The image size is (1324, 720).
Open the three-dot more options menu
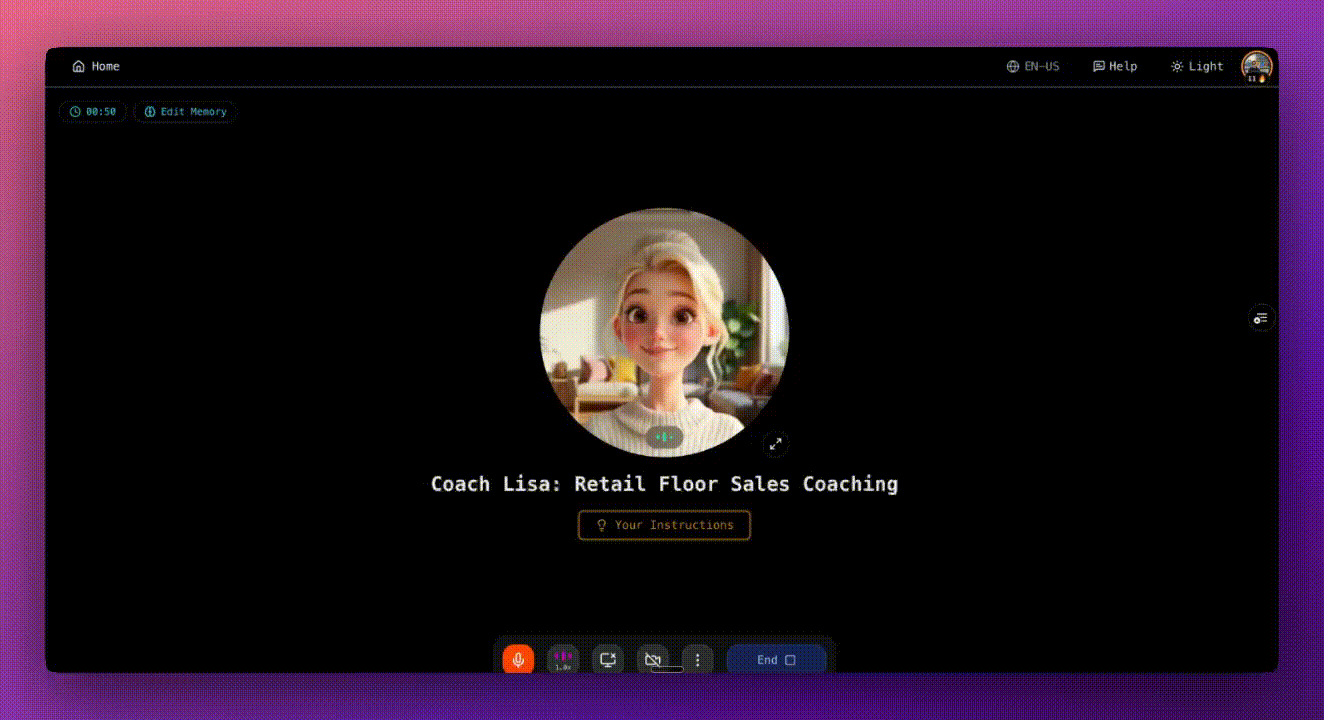697,660
